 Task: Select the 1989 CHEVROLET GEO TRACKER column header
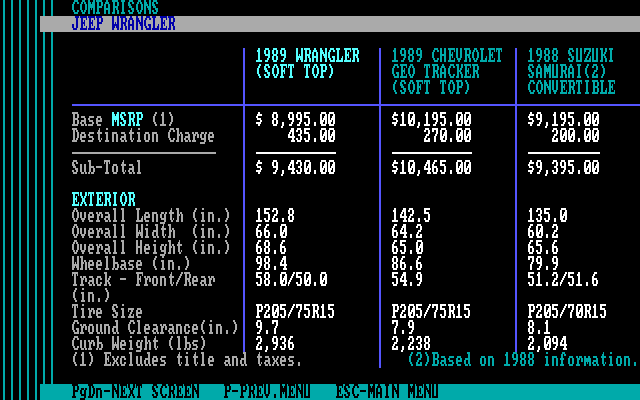point(447,71)
